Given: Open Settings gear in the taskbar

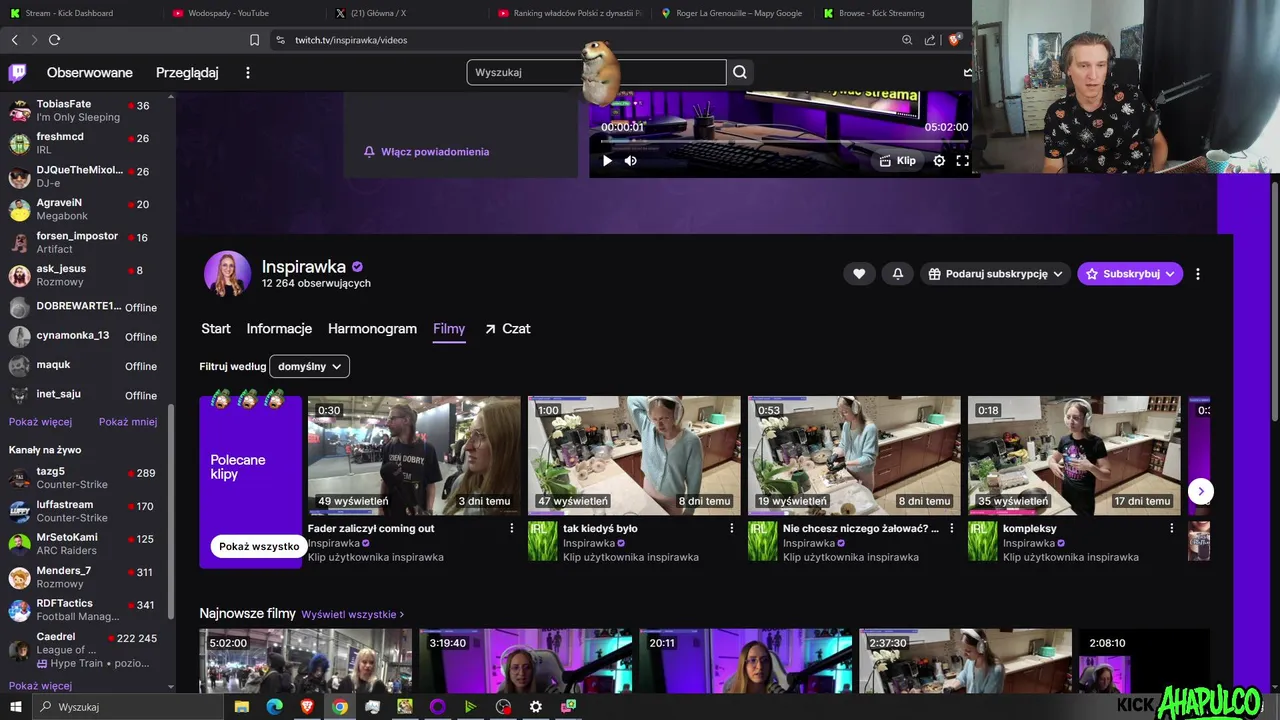Looking at the screenshot, I should (x=536, y=707).
